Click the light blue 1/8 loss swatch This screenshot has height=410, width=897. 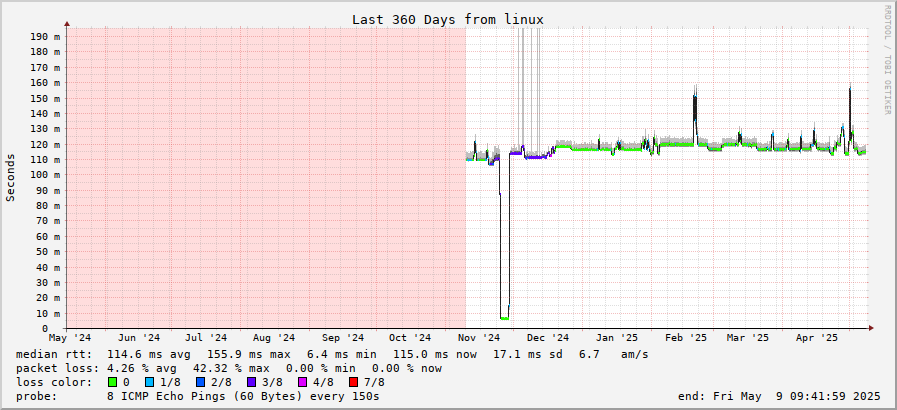tap(149, 382)
